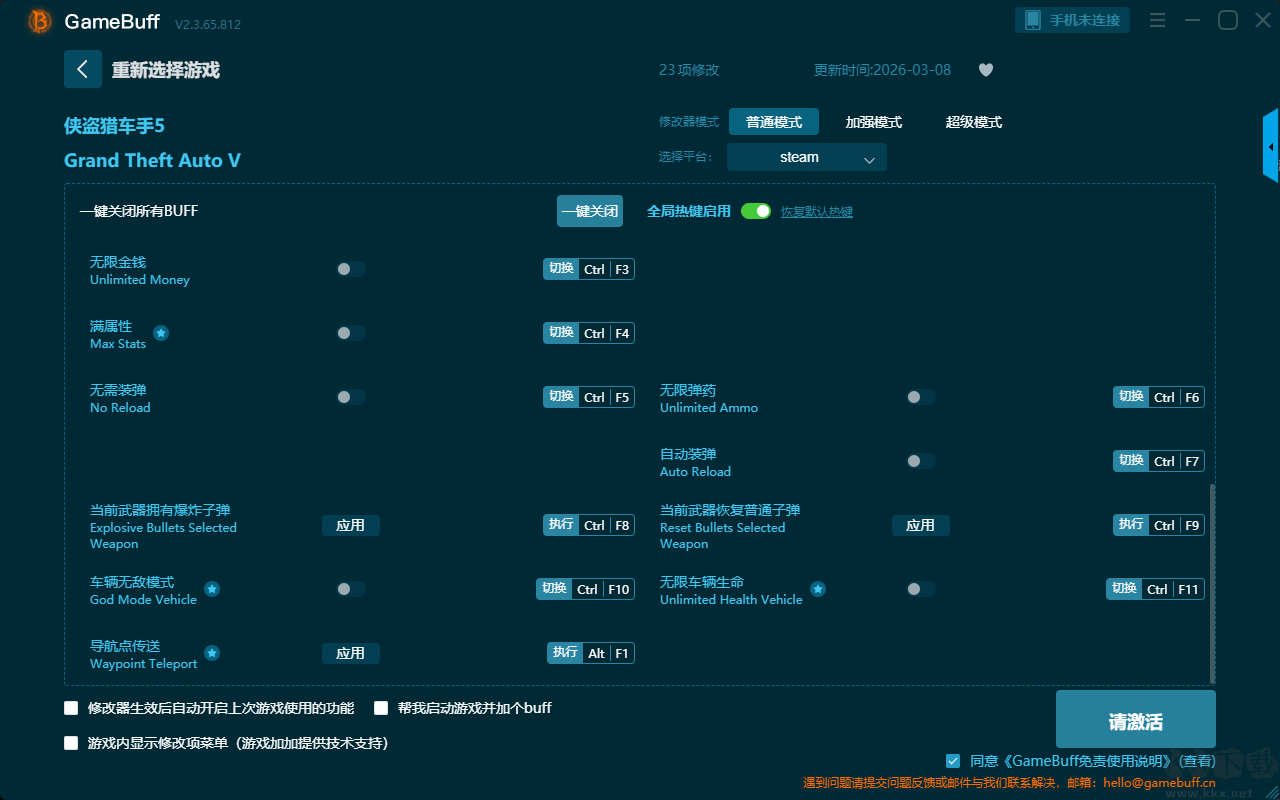Enable the Unlimited Money toggle
The width and height of the screenshot is (1280, 800).
[x=351, y=269]
